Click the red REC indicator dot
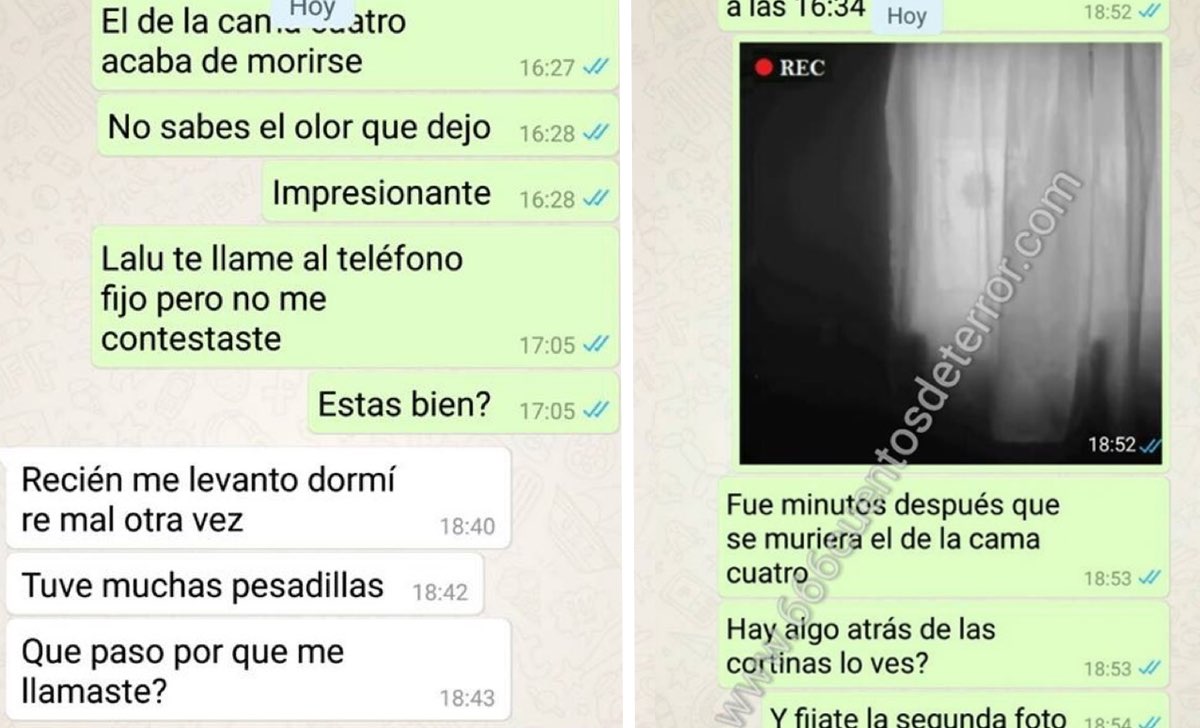1200x728 pixels. [765, 68]
